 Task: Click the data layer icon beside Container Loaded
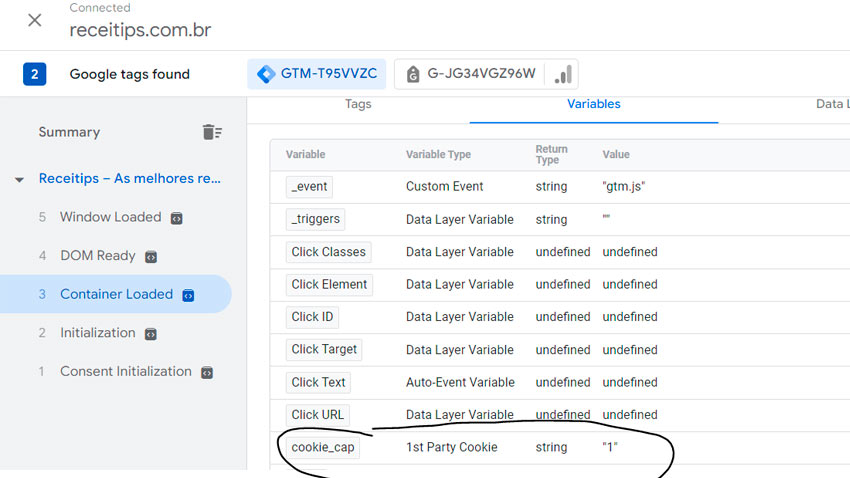coord(188,295)
